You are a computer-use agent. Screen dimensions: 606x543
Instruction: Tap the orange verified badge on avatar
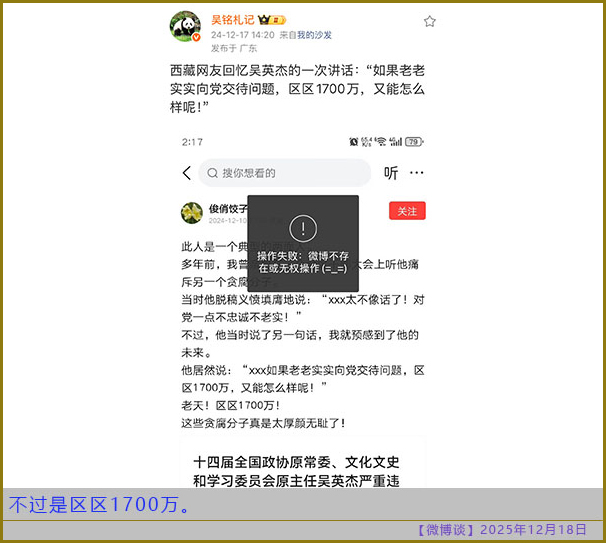click(196, 37)
